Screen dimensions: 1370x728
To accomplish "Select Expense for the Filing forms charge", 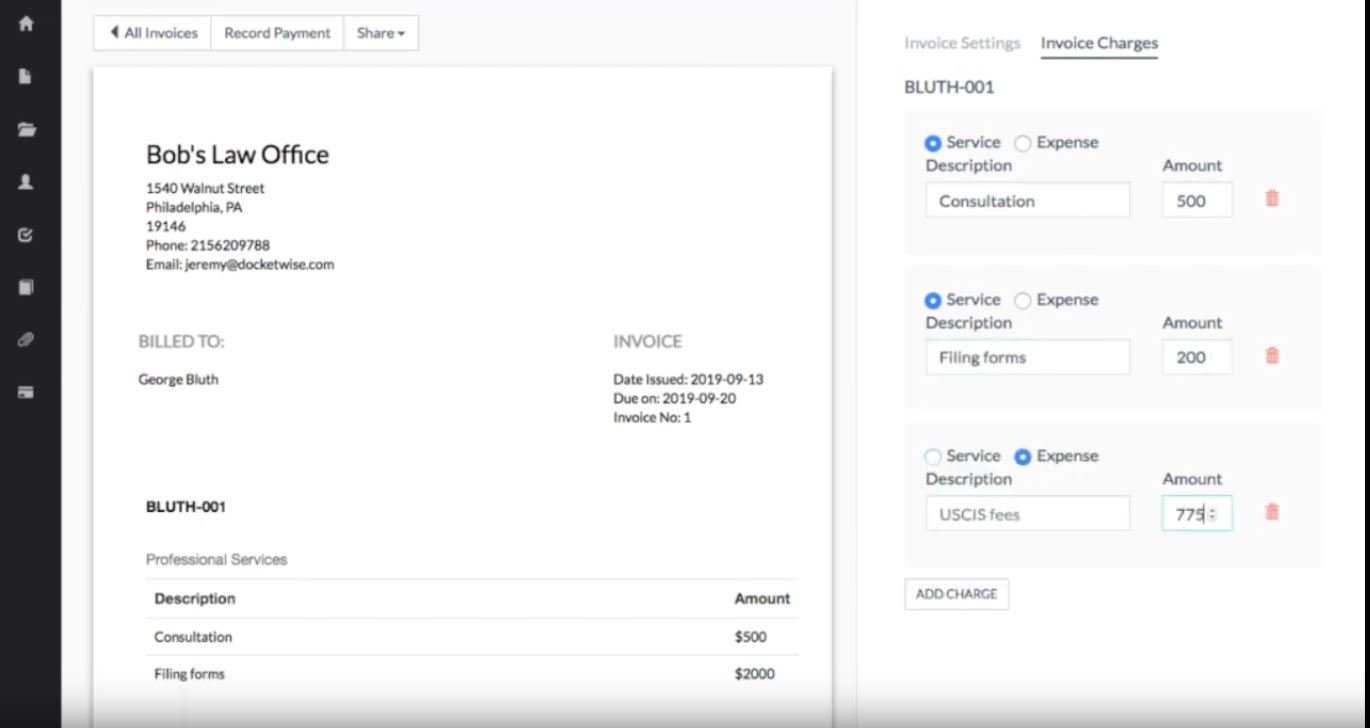I will tap(1022, 299).
